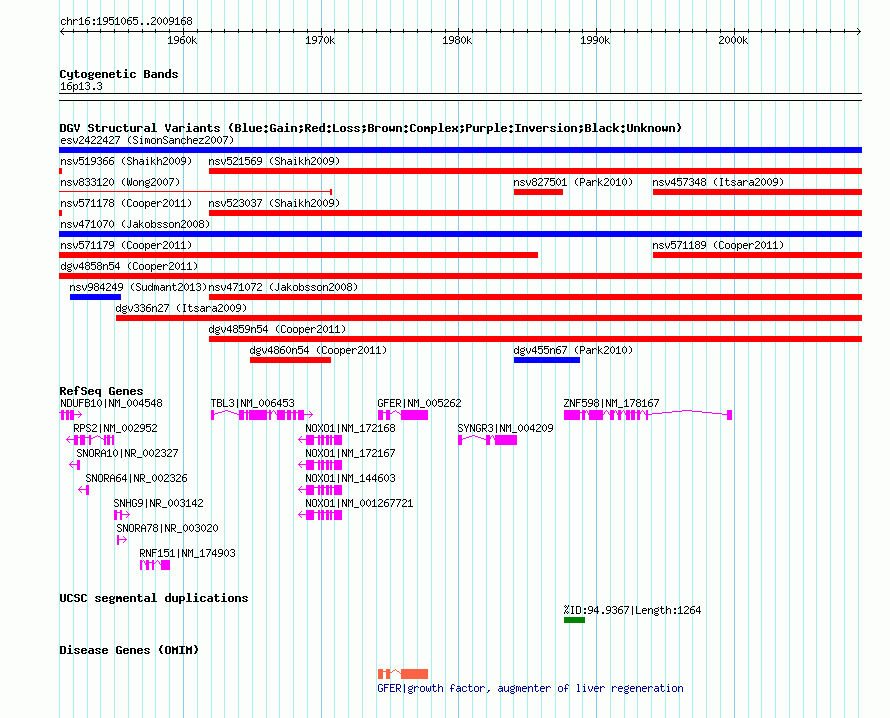
Task: Select Disease Genes (OMIM) track title
Action: coord(129,650)
